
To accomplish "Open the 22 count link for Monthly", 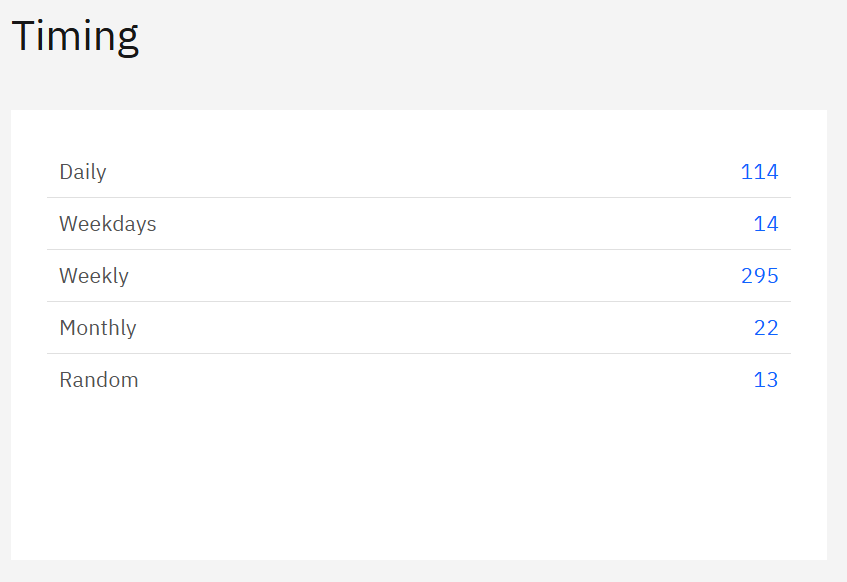I will point(766,328).
